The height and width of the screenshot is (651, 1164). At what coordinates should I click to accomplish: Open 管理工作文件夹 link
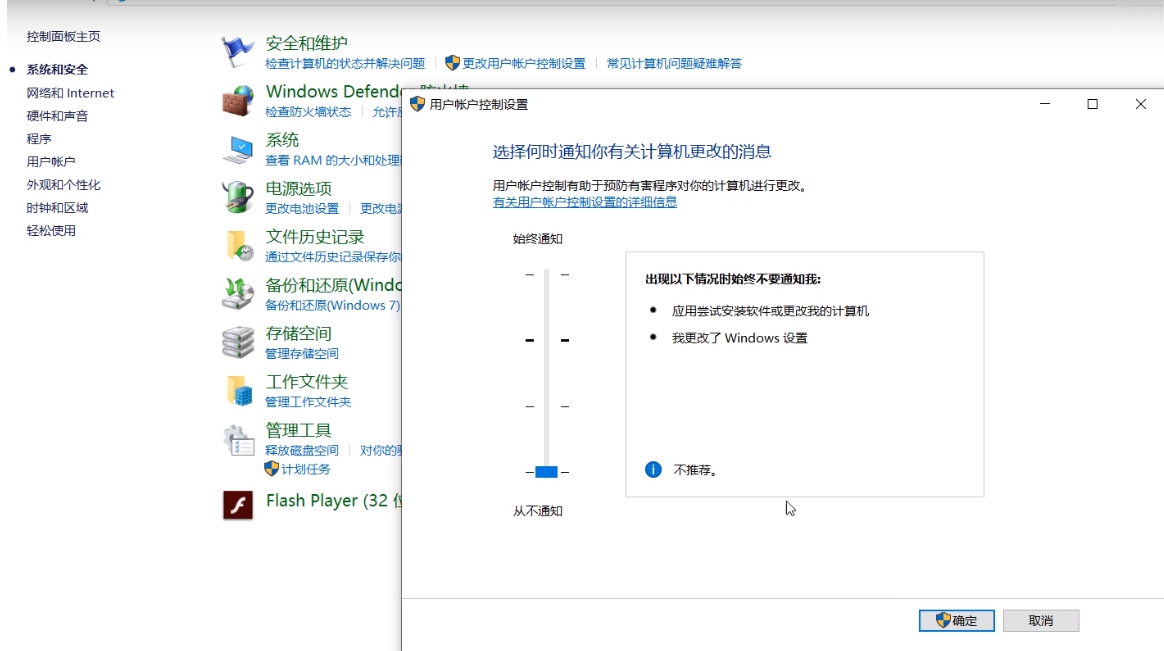(x=308, y=402)
